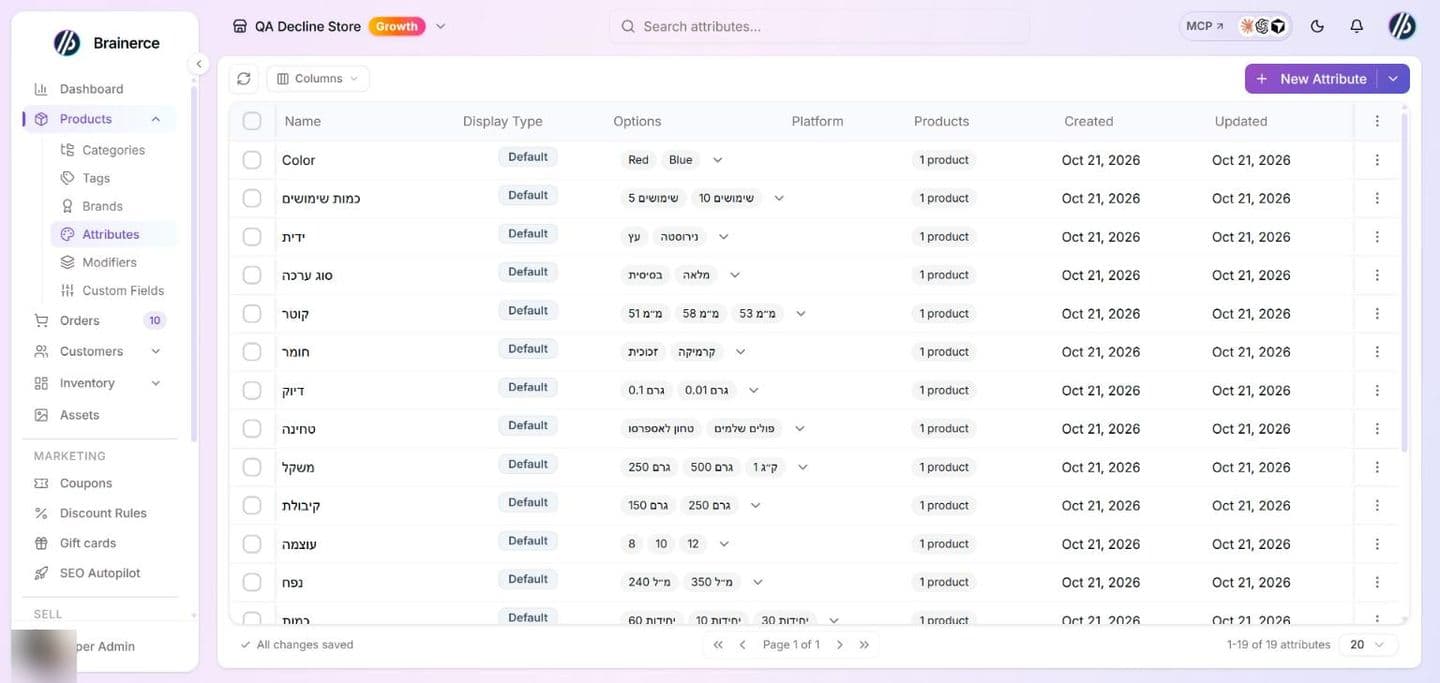Click the New Attribute button
1440x683 pixels.
1311,79
